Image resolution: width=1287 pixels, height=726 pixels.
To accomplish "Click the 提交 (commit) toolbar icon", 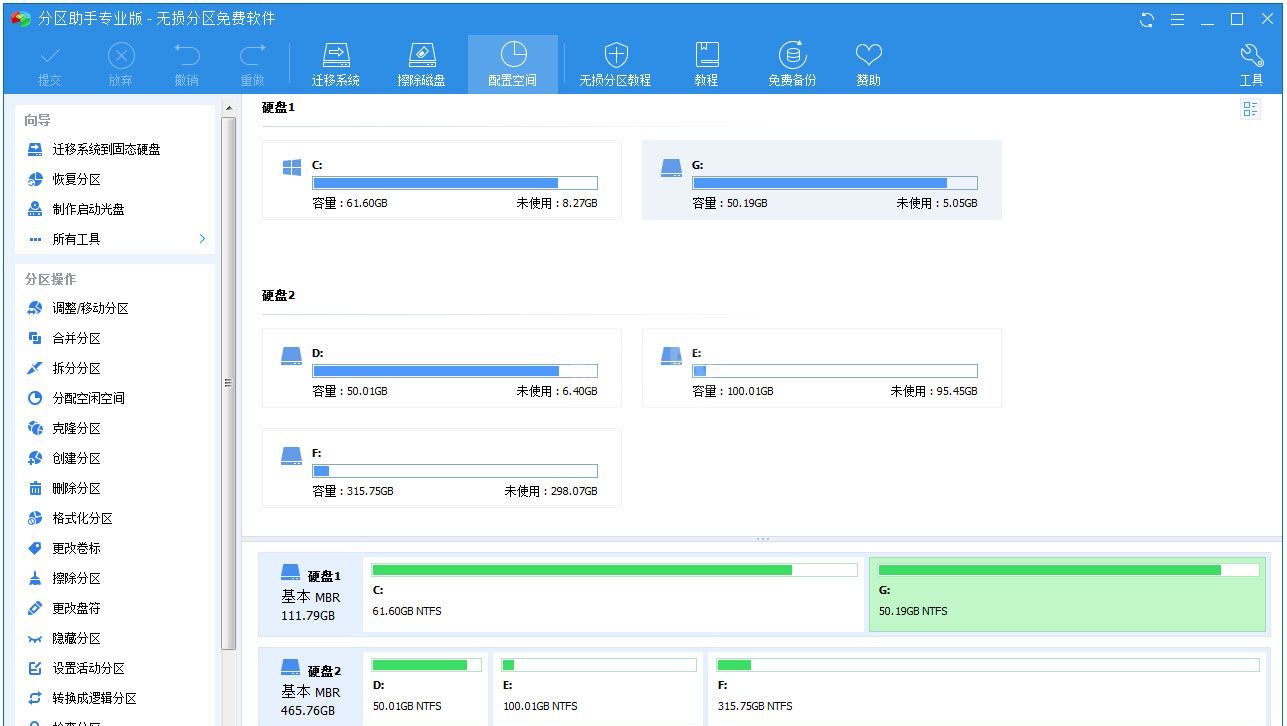I will point(49,65).
